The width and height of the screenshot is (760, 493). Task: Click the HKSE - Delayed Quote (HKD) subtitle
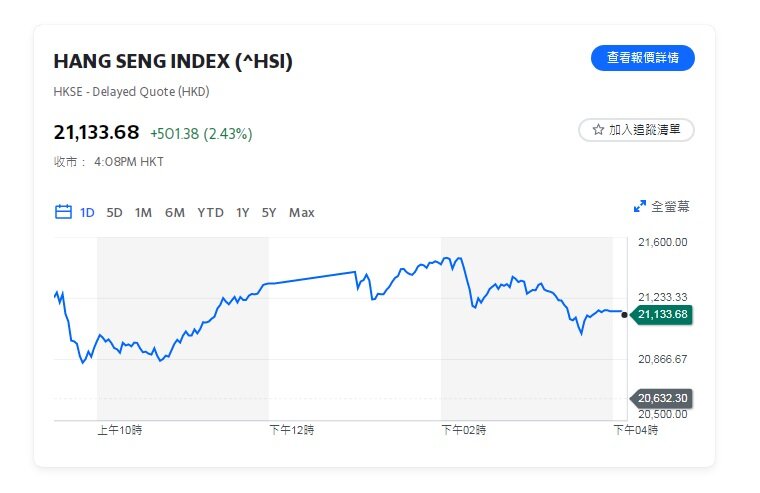click(x=131, y=92)
